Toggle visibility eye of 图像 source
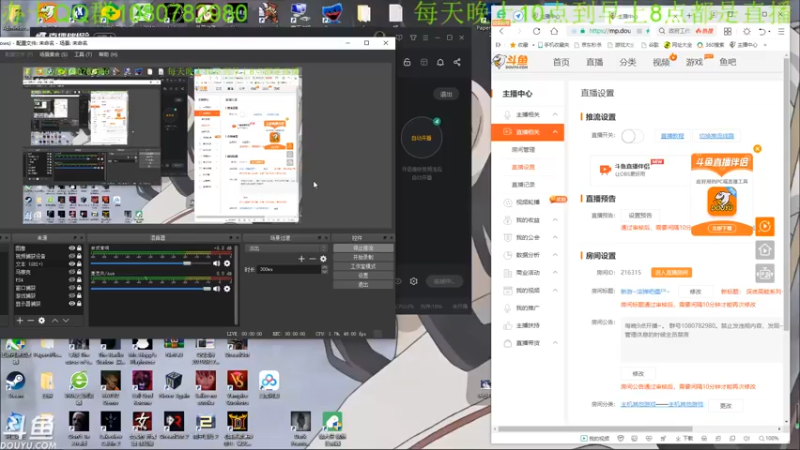This screenshot has height=450, width=800. (x=71, y=248)
